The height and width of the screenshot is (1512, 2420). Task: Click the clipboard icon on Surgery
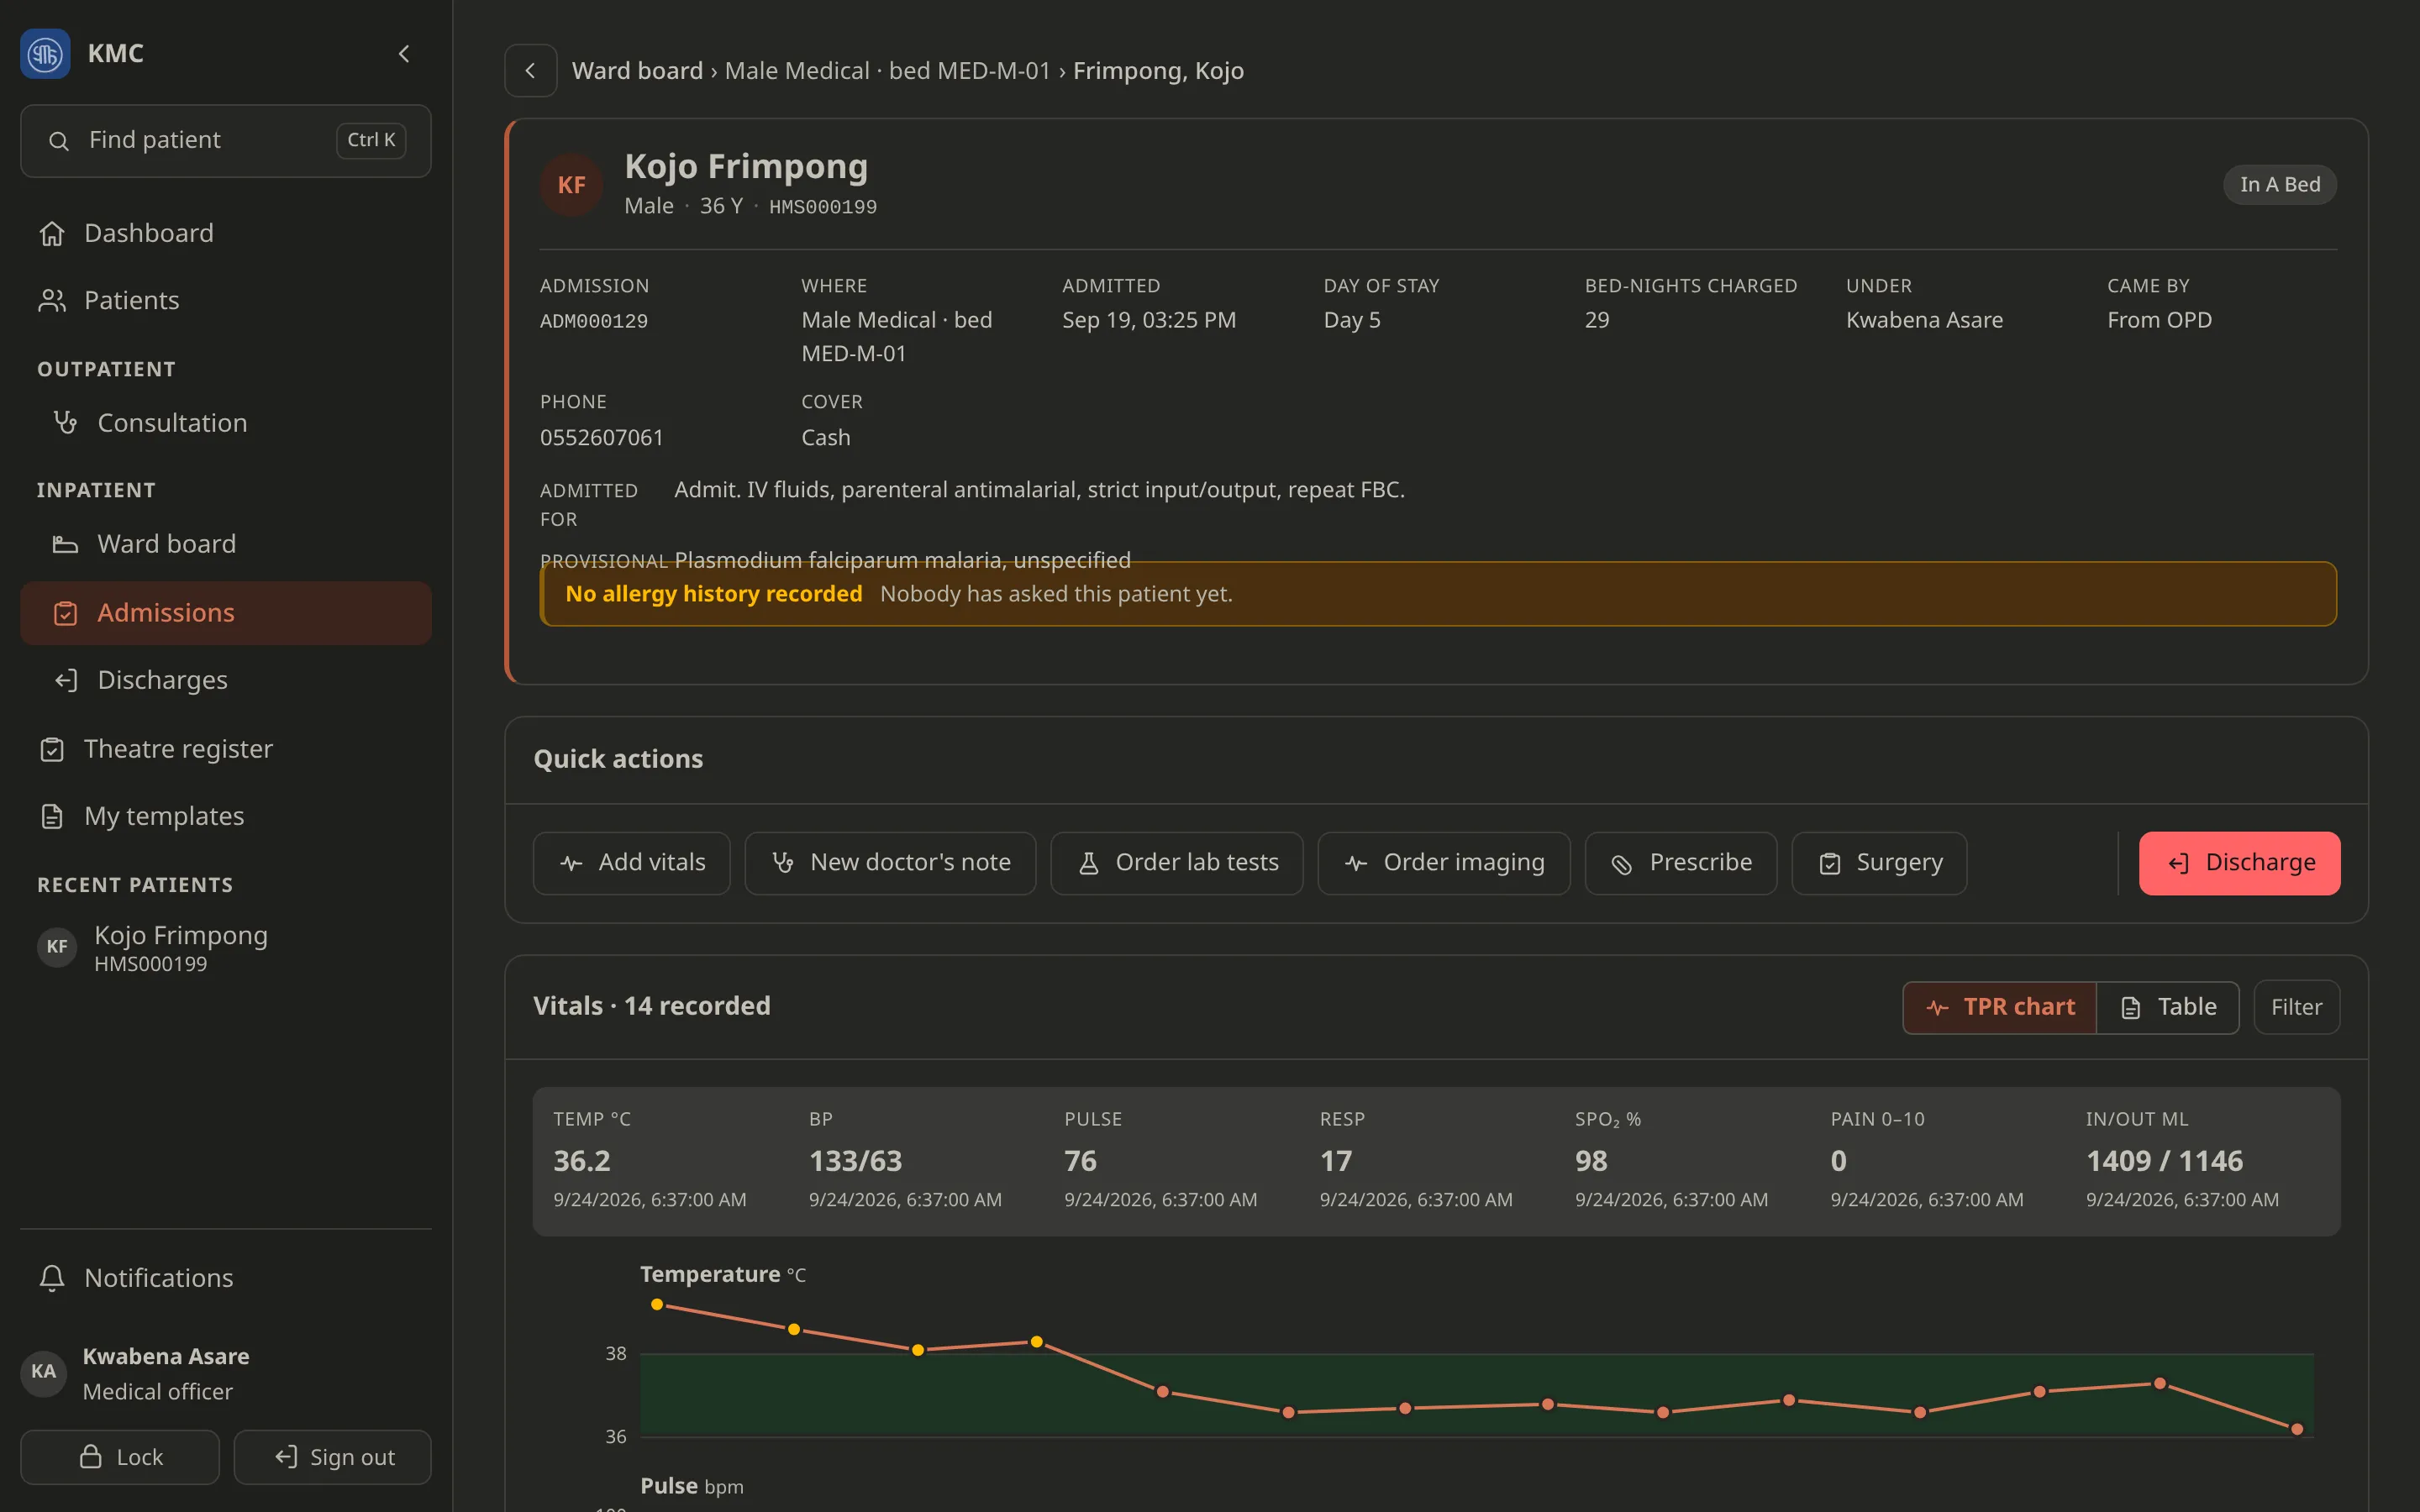point(1830,863)
